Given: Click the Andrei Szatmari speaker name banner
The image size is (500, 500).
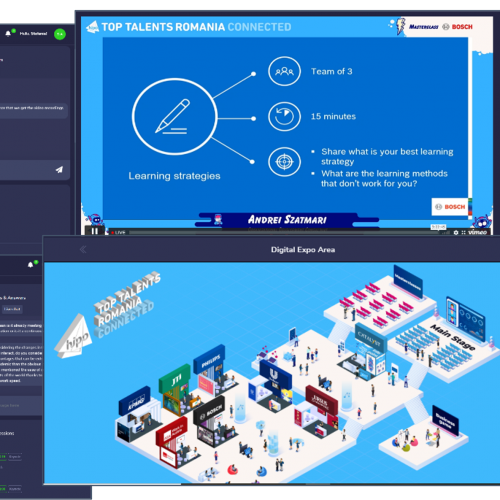Looking at the screenshot, I should [287, 220].
